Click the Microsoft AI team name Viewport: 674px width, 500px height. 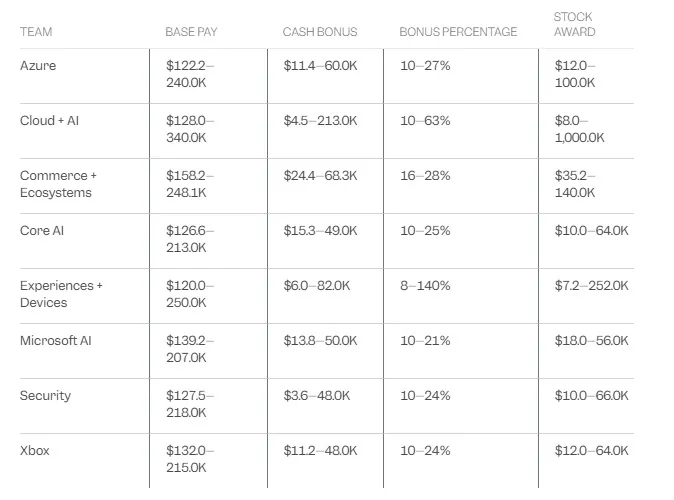point(55,341)
